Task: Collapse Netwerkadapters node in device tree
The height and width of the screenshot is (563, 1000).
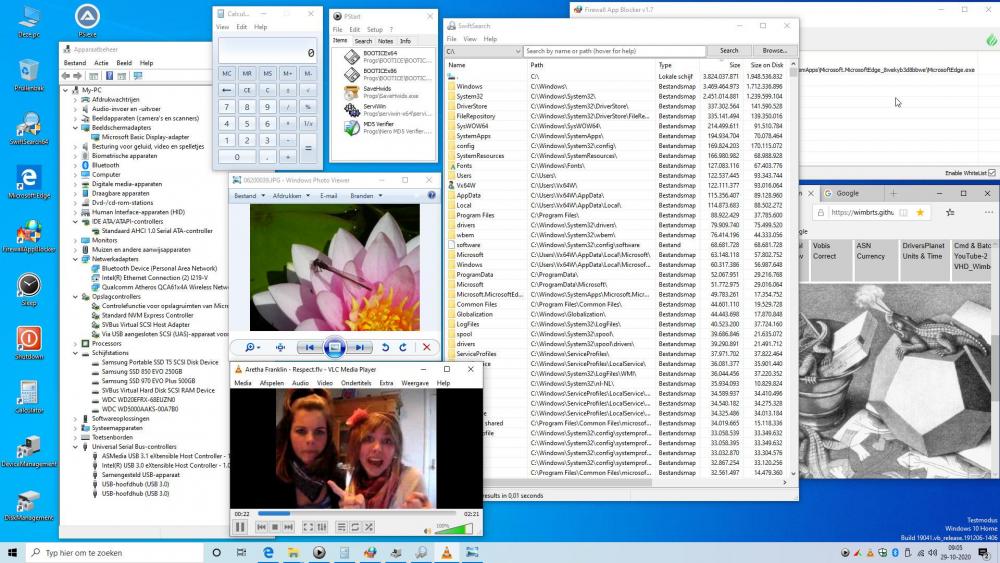Action: click(x=76, y=259)
